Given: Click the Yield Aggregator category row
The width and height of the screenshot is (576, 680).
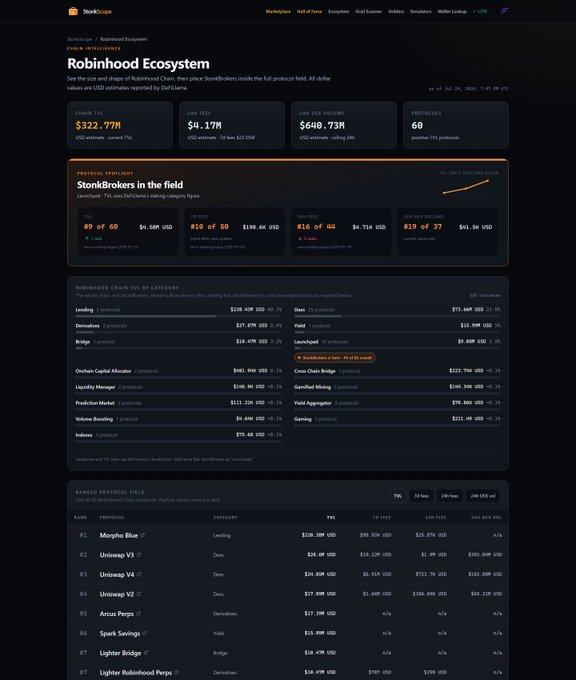Looking at the screenshot, I should pyautogui.click(x=397, y=405).
